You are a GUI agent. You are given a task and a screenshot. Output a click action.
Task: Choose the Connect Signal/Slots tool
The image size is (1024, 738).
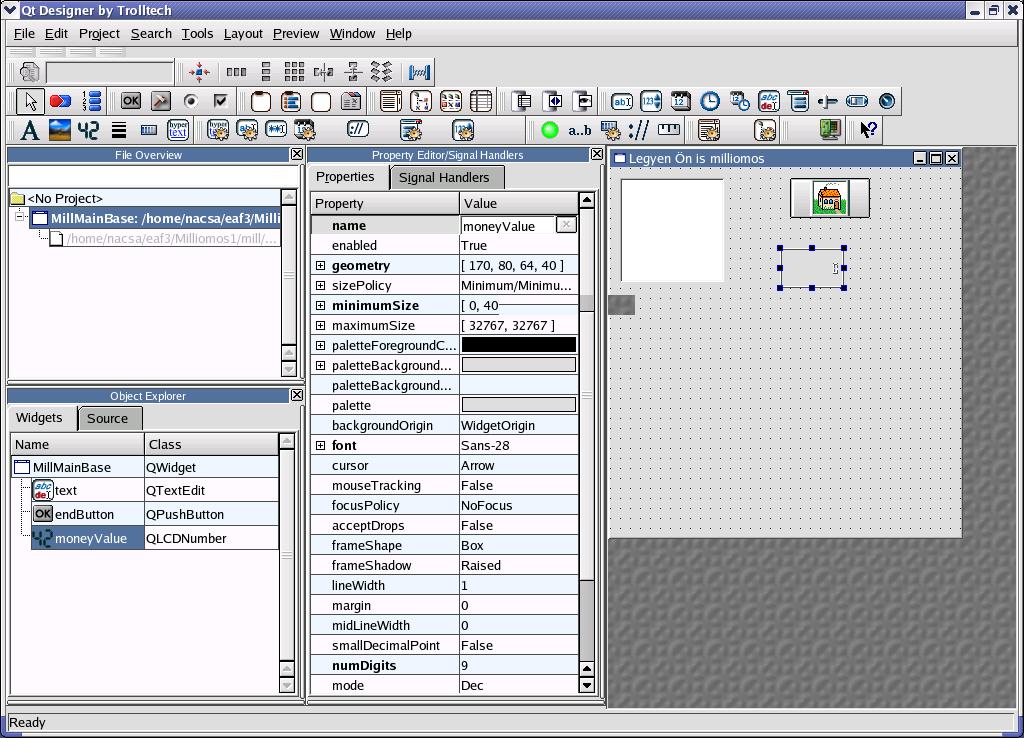click(x=60, y=101)
